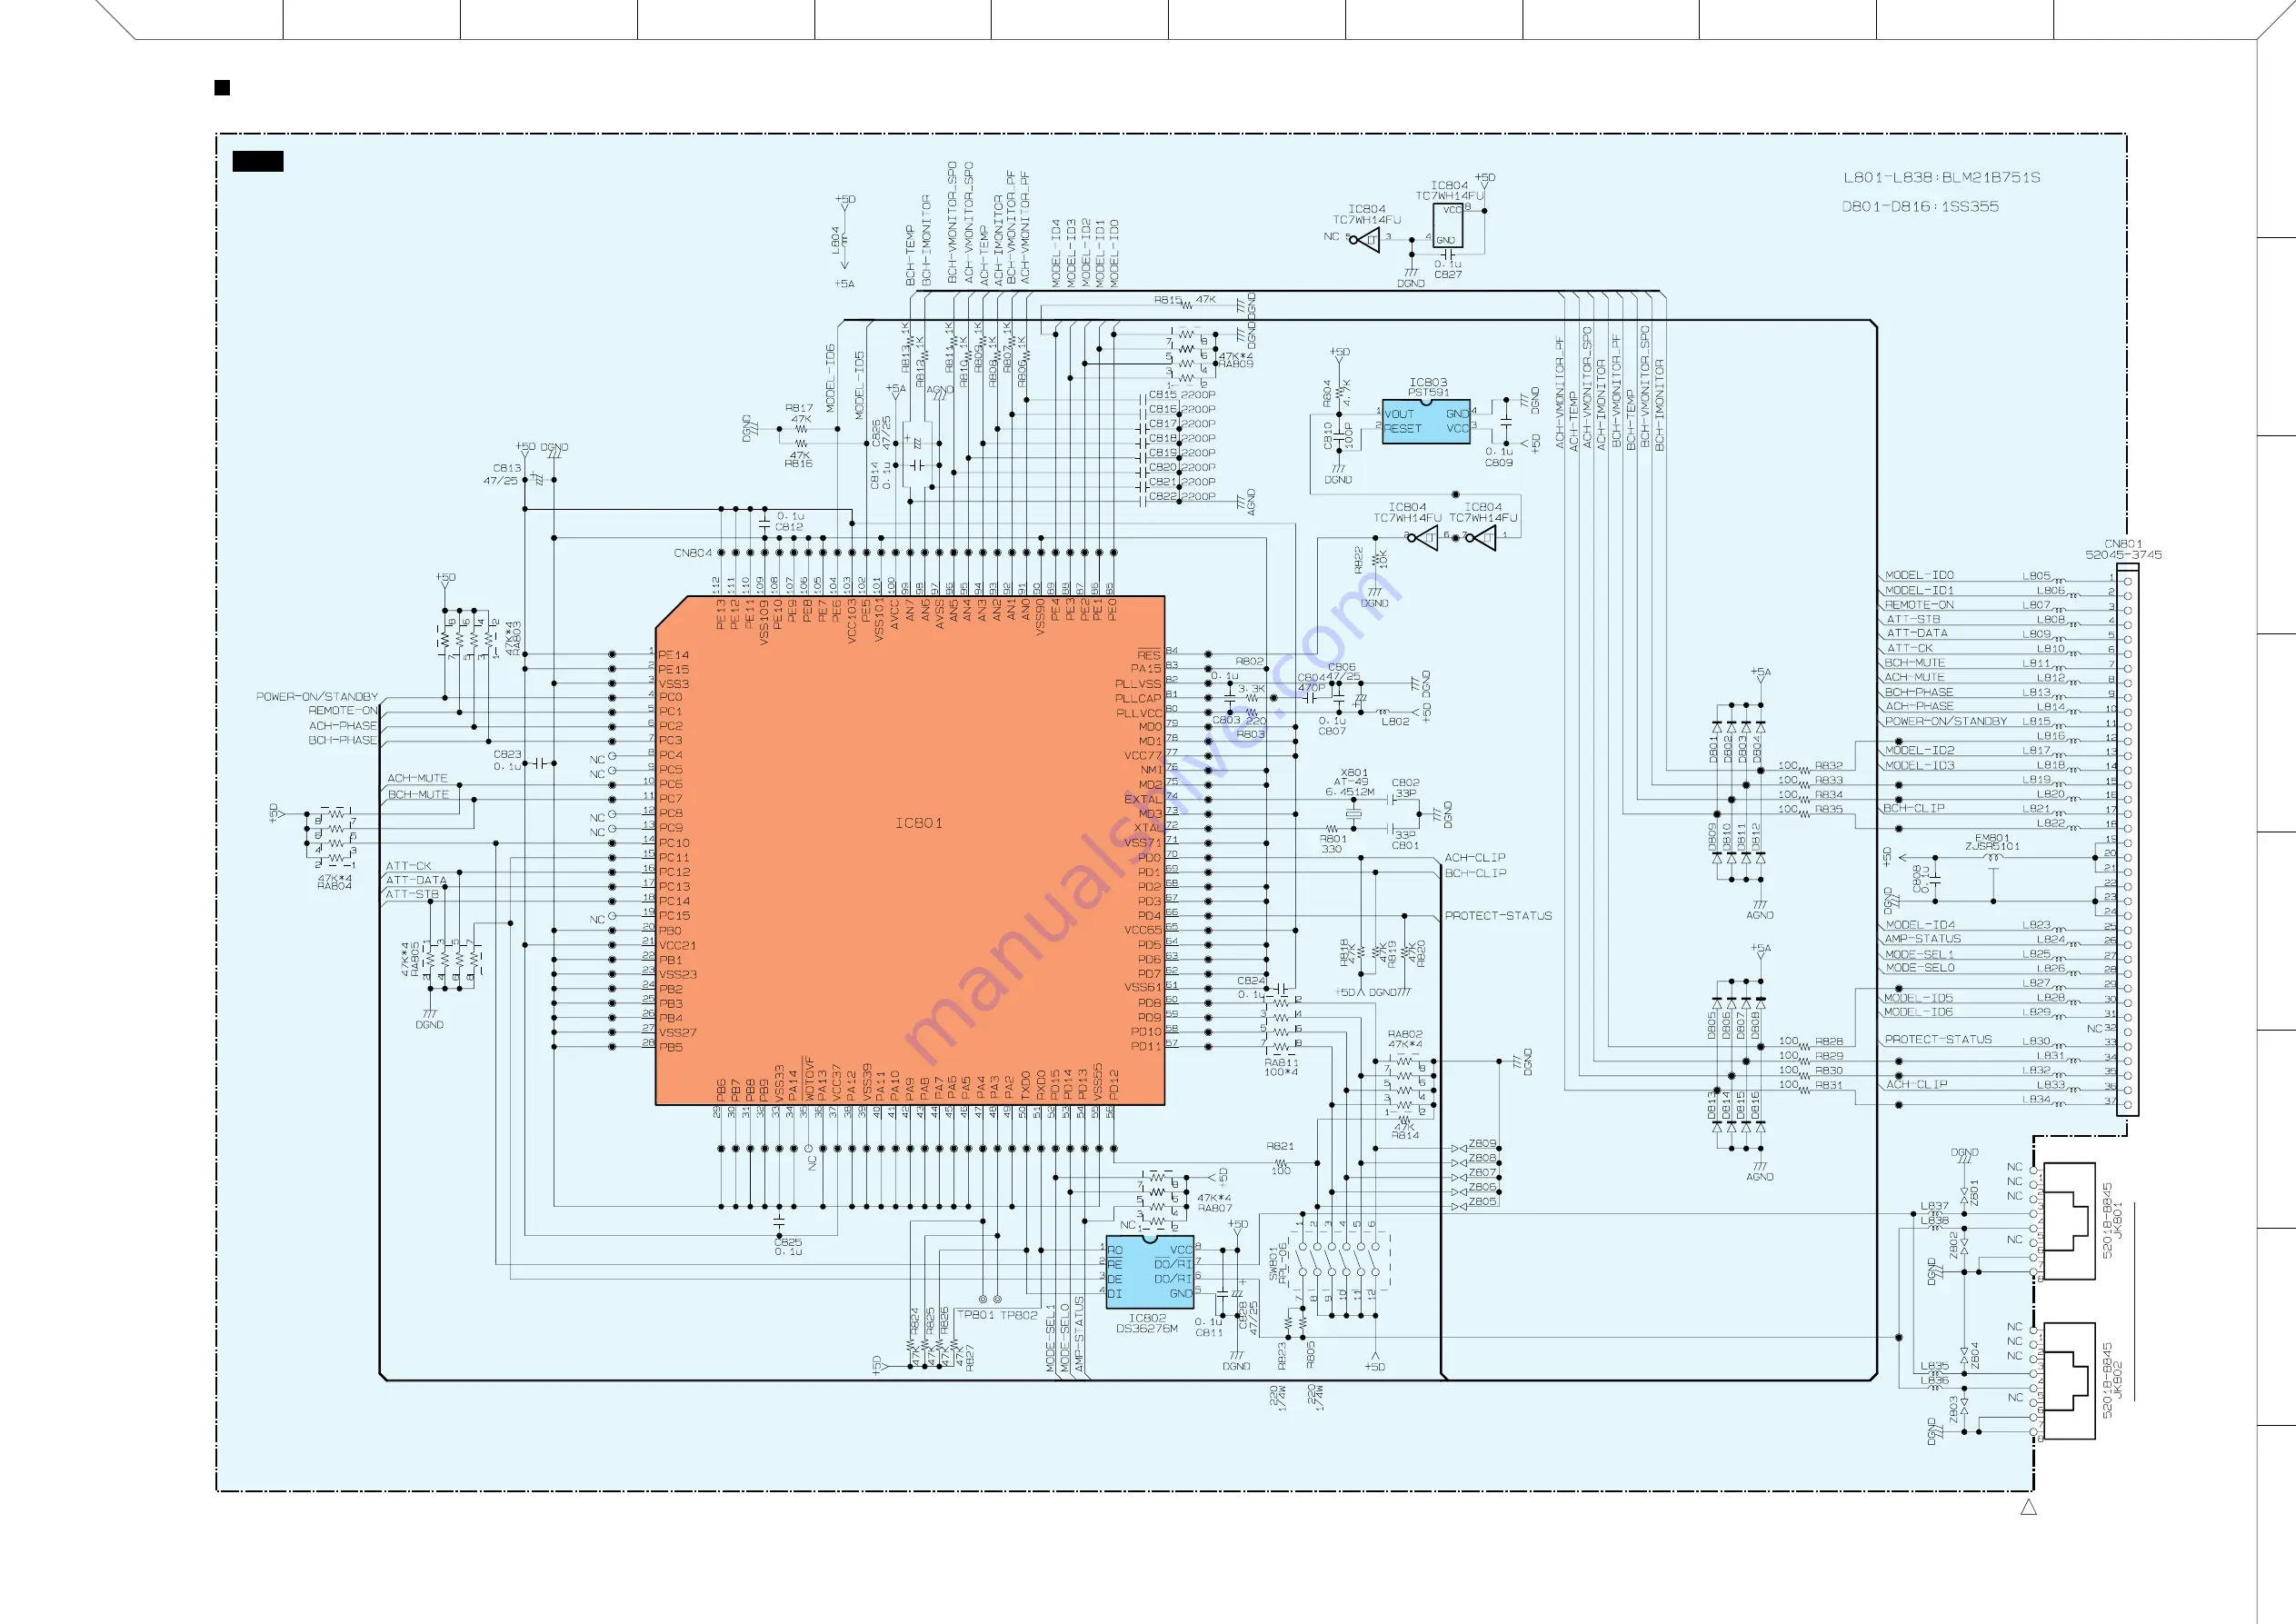Click the R815 47K resistor label
Viewport: 2296px width, 1624px height.
(x=1185, y=299)
